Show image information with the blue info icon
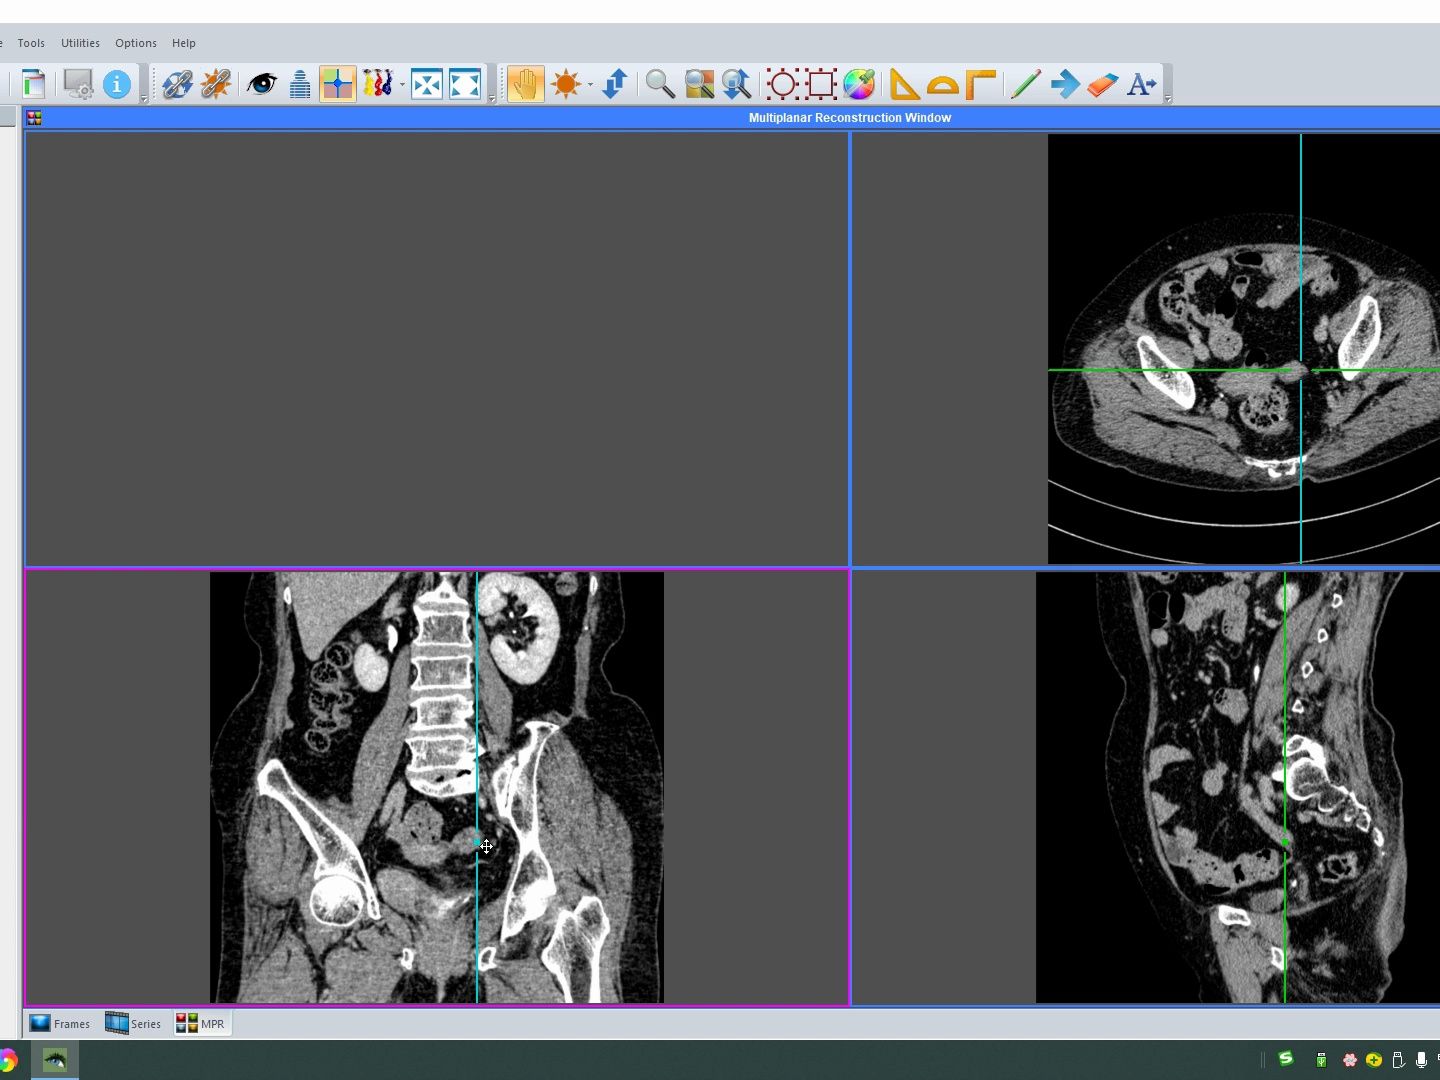 117,84
